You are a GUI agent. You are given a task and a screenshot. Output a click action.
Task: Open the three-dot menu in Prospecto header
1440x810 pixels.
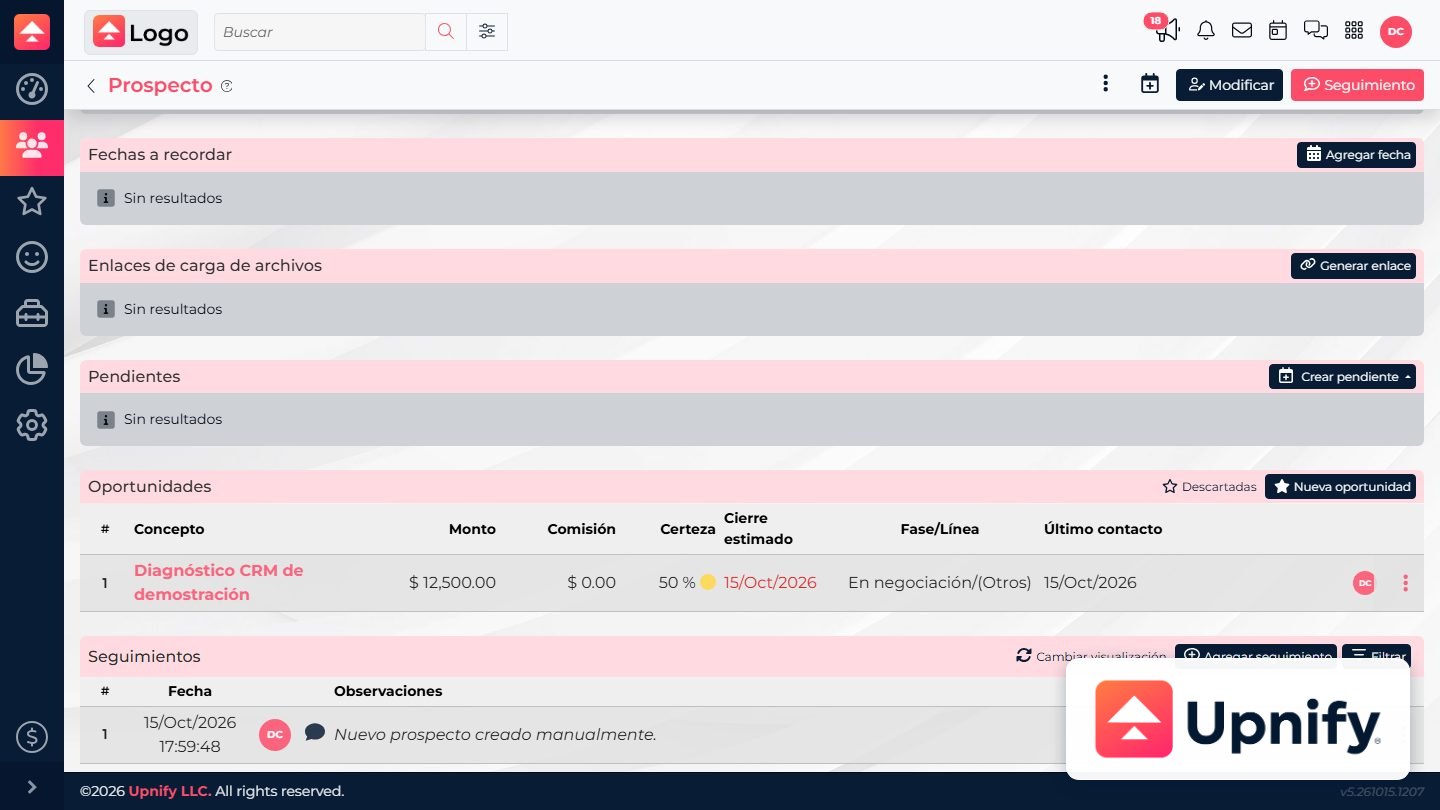pyautogui.click(x=1105, y=84)
